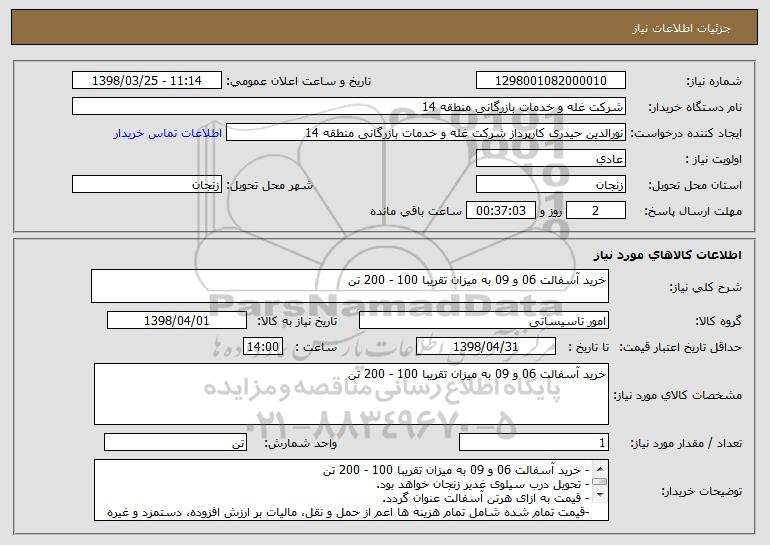The image size is (770, 545).
Task: Click the label شماره نیاز
Action: [x=714, y=82]
